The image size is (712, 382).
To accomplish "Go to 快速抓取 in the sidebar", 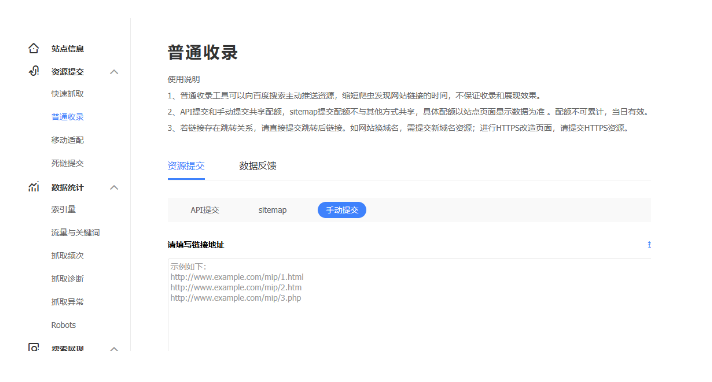I will (x=67, y=94).
